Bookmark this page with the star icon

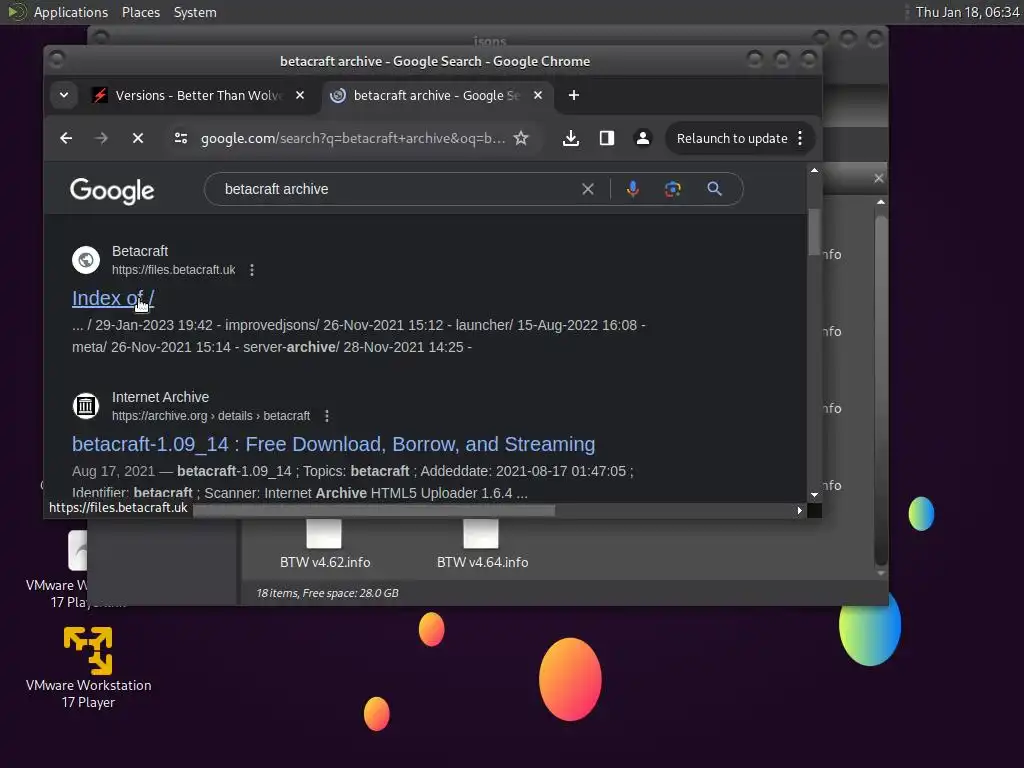tap(520, 138)
